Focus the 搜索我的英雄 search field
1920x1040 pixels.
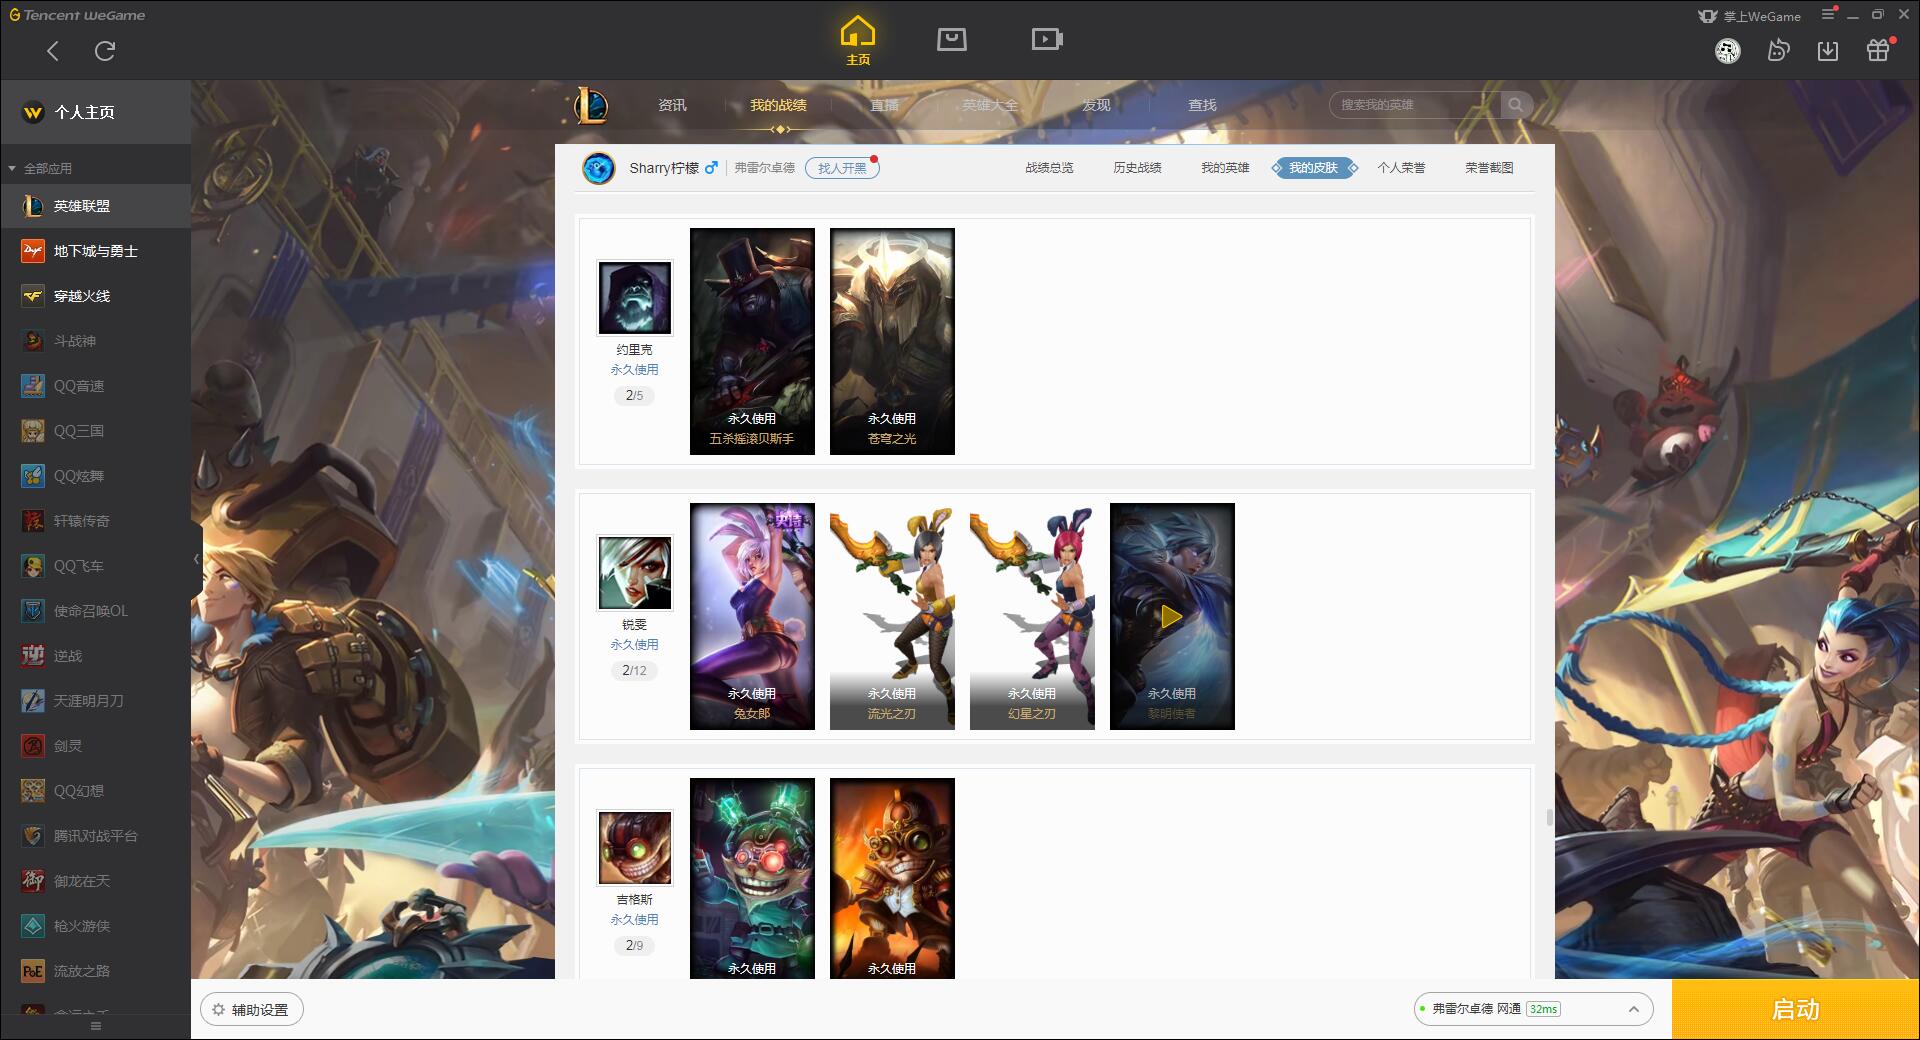(1415, 105)
